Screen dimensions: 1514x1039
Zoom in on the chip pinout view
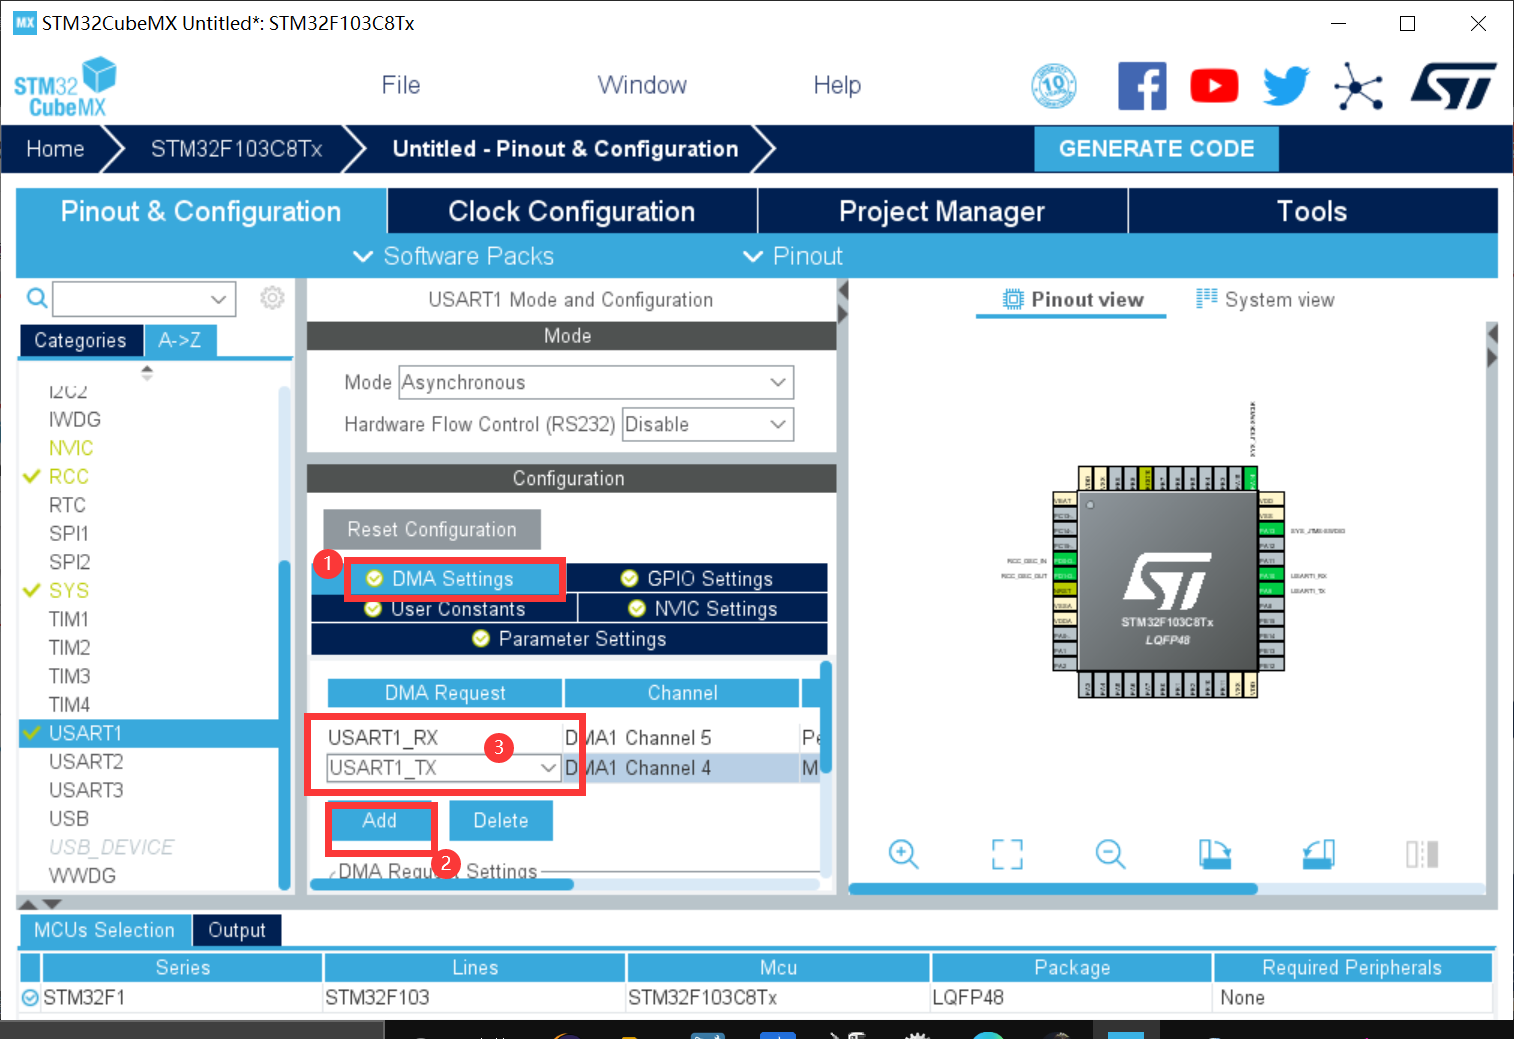(903, 854)
